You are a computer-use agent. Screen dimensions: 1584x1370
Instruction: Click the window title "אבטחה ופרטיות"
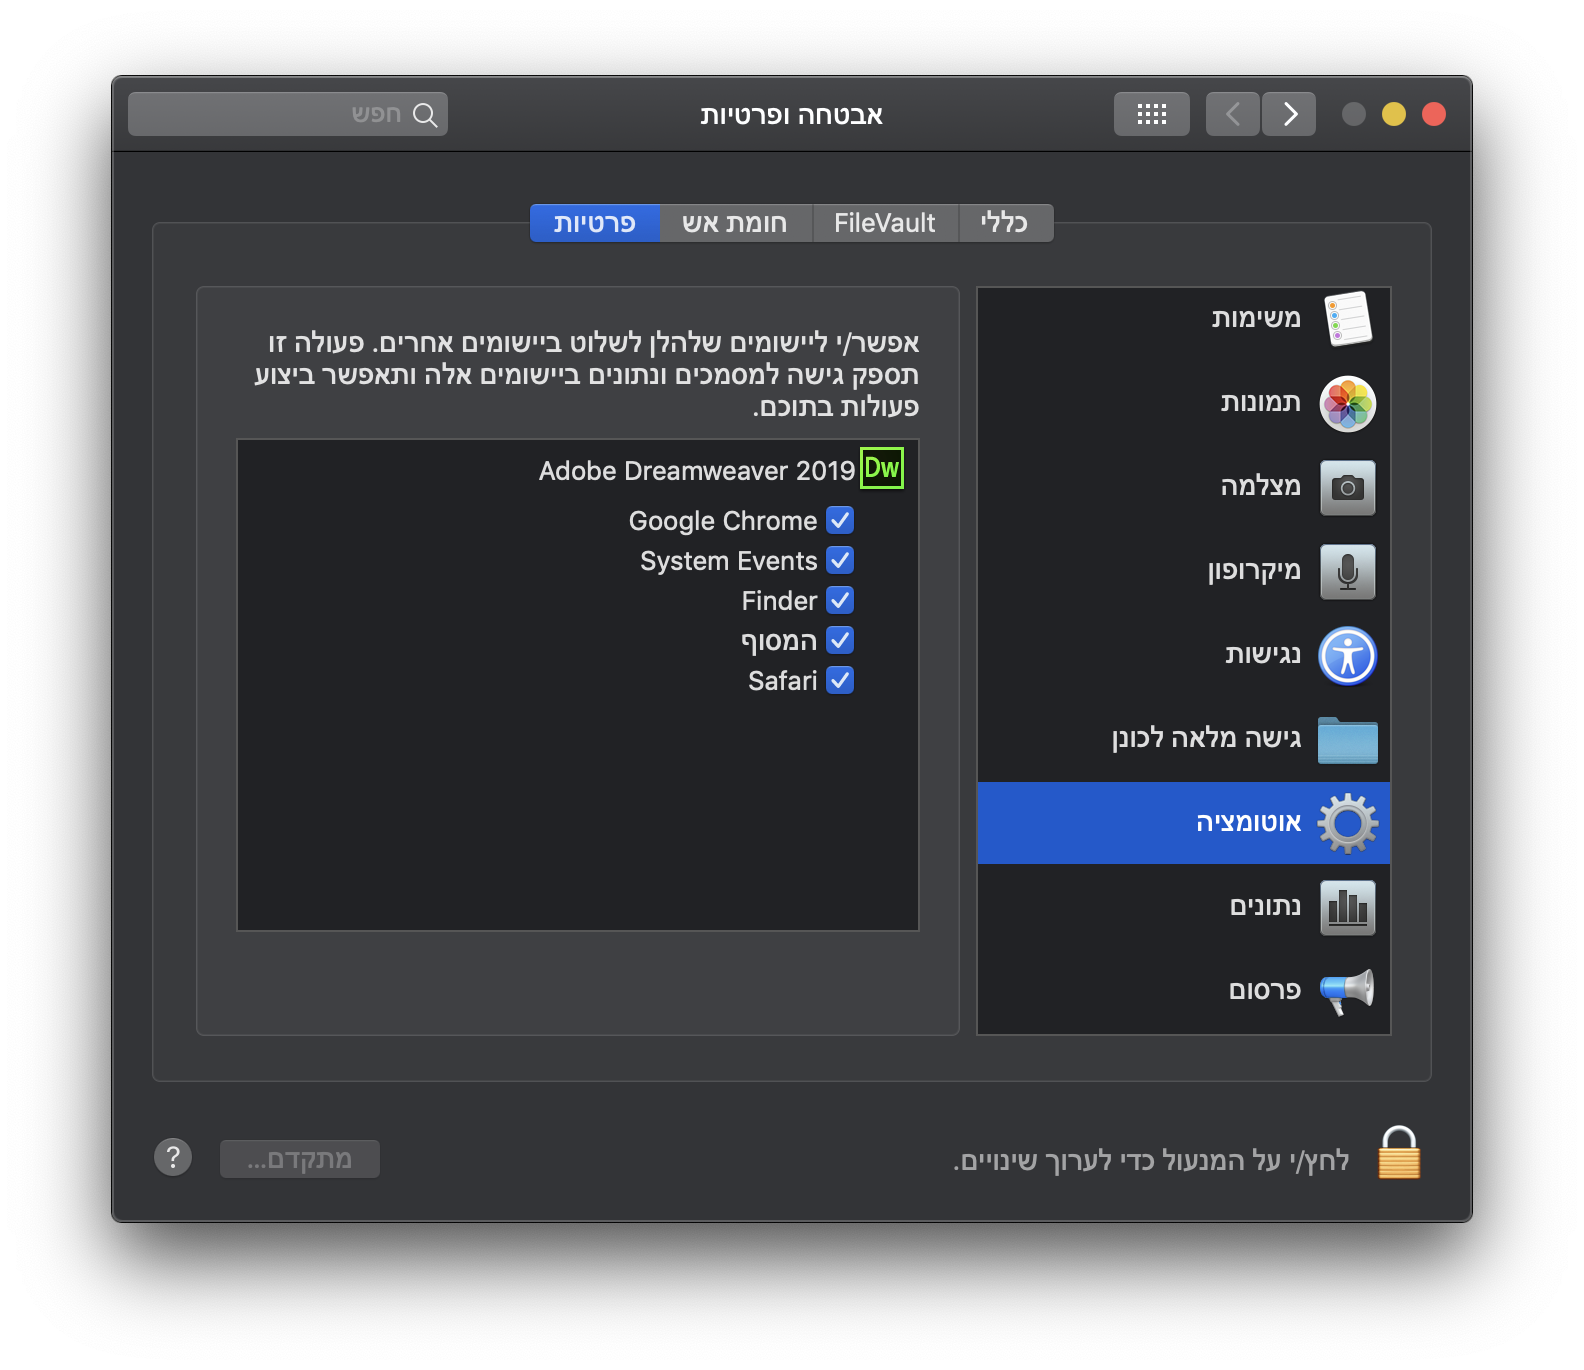(791, 115)
